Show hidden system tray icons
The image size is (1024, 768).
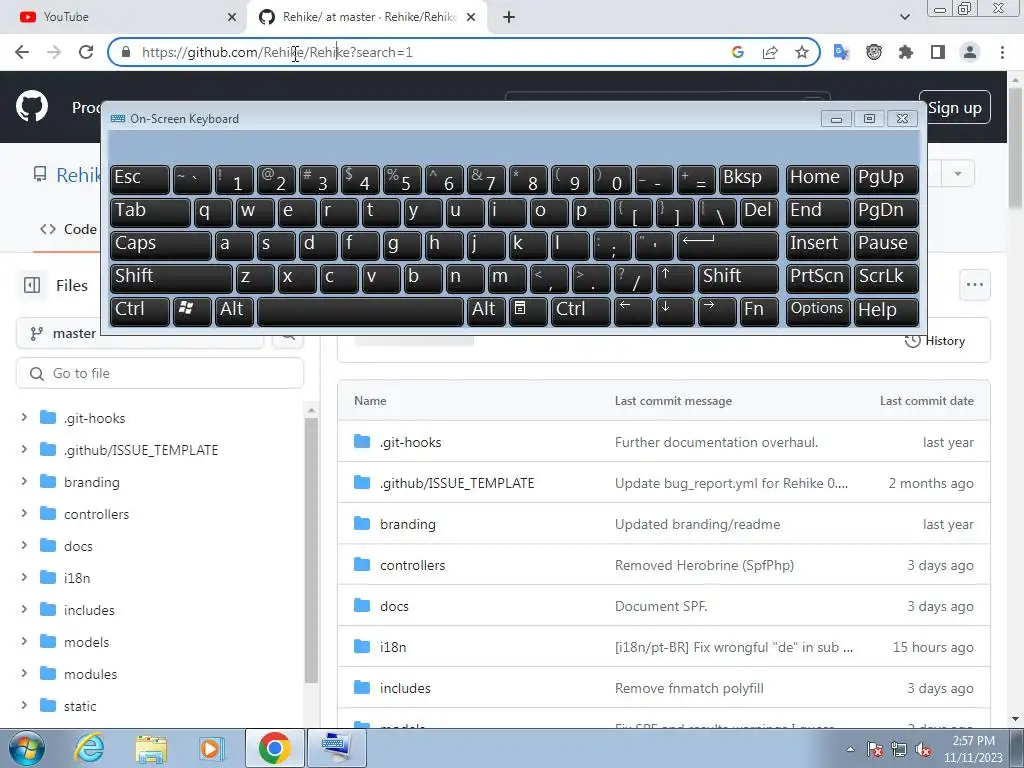[850, 750]
